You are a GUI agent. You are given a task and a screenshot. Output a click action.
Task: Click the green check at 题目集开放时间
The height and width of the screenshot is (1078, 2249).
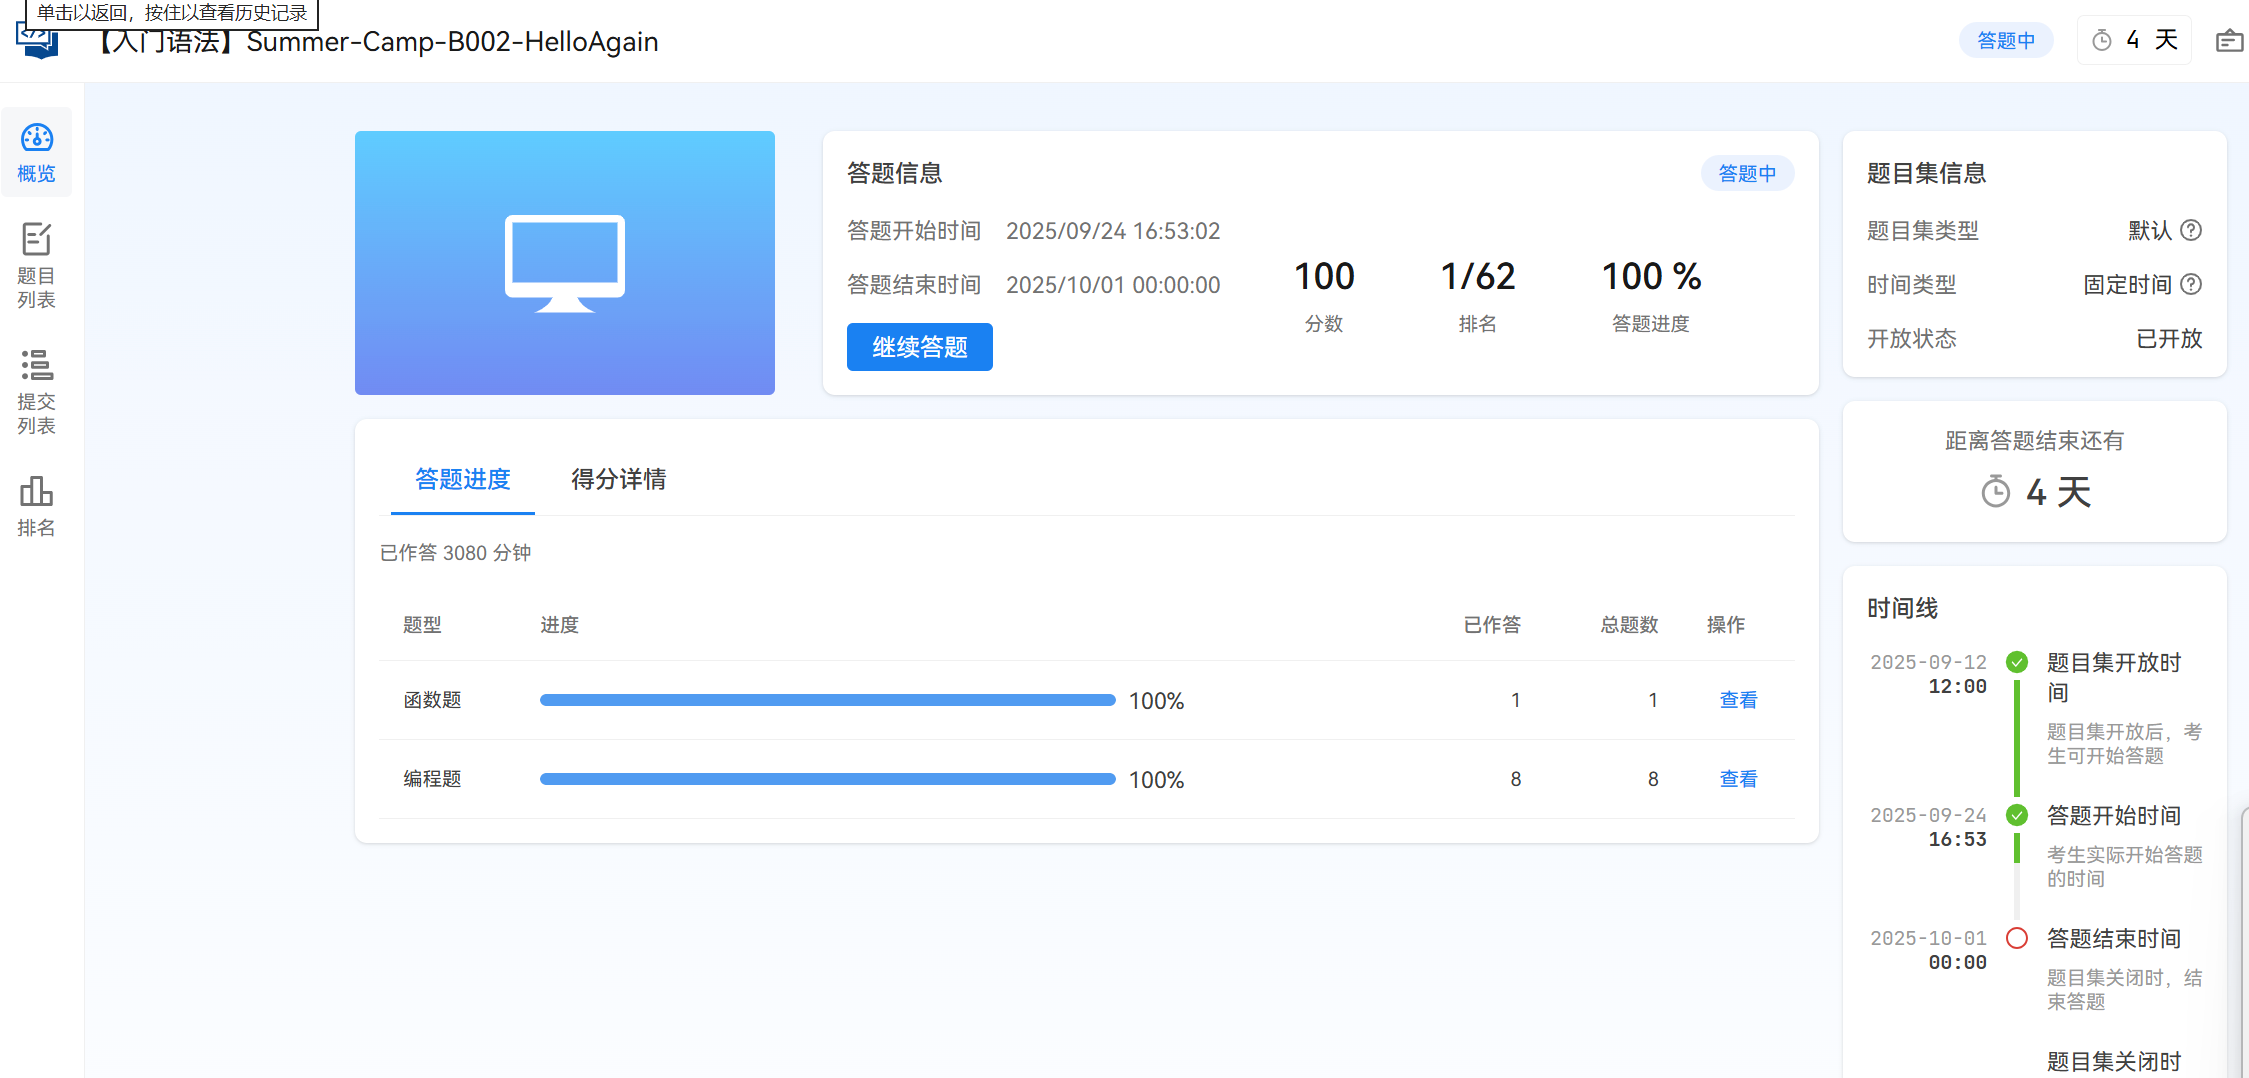pos(2017,662)
